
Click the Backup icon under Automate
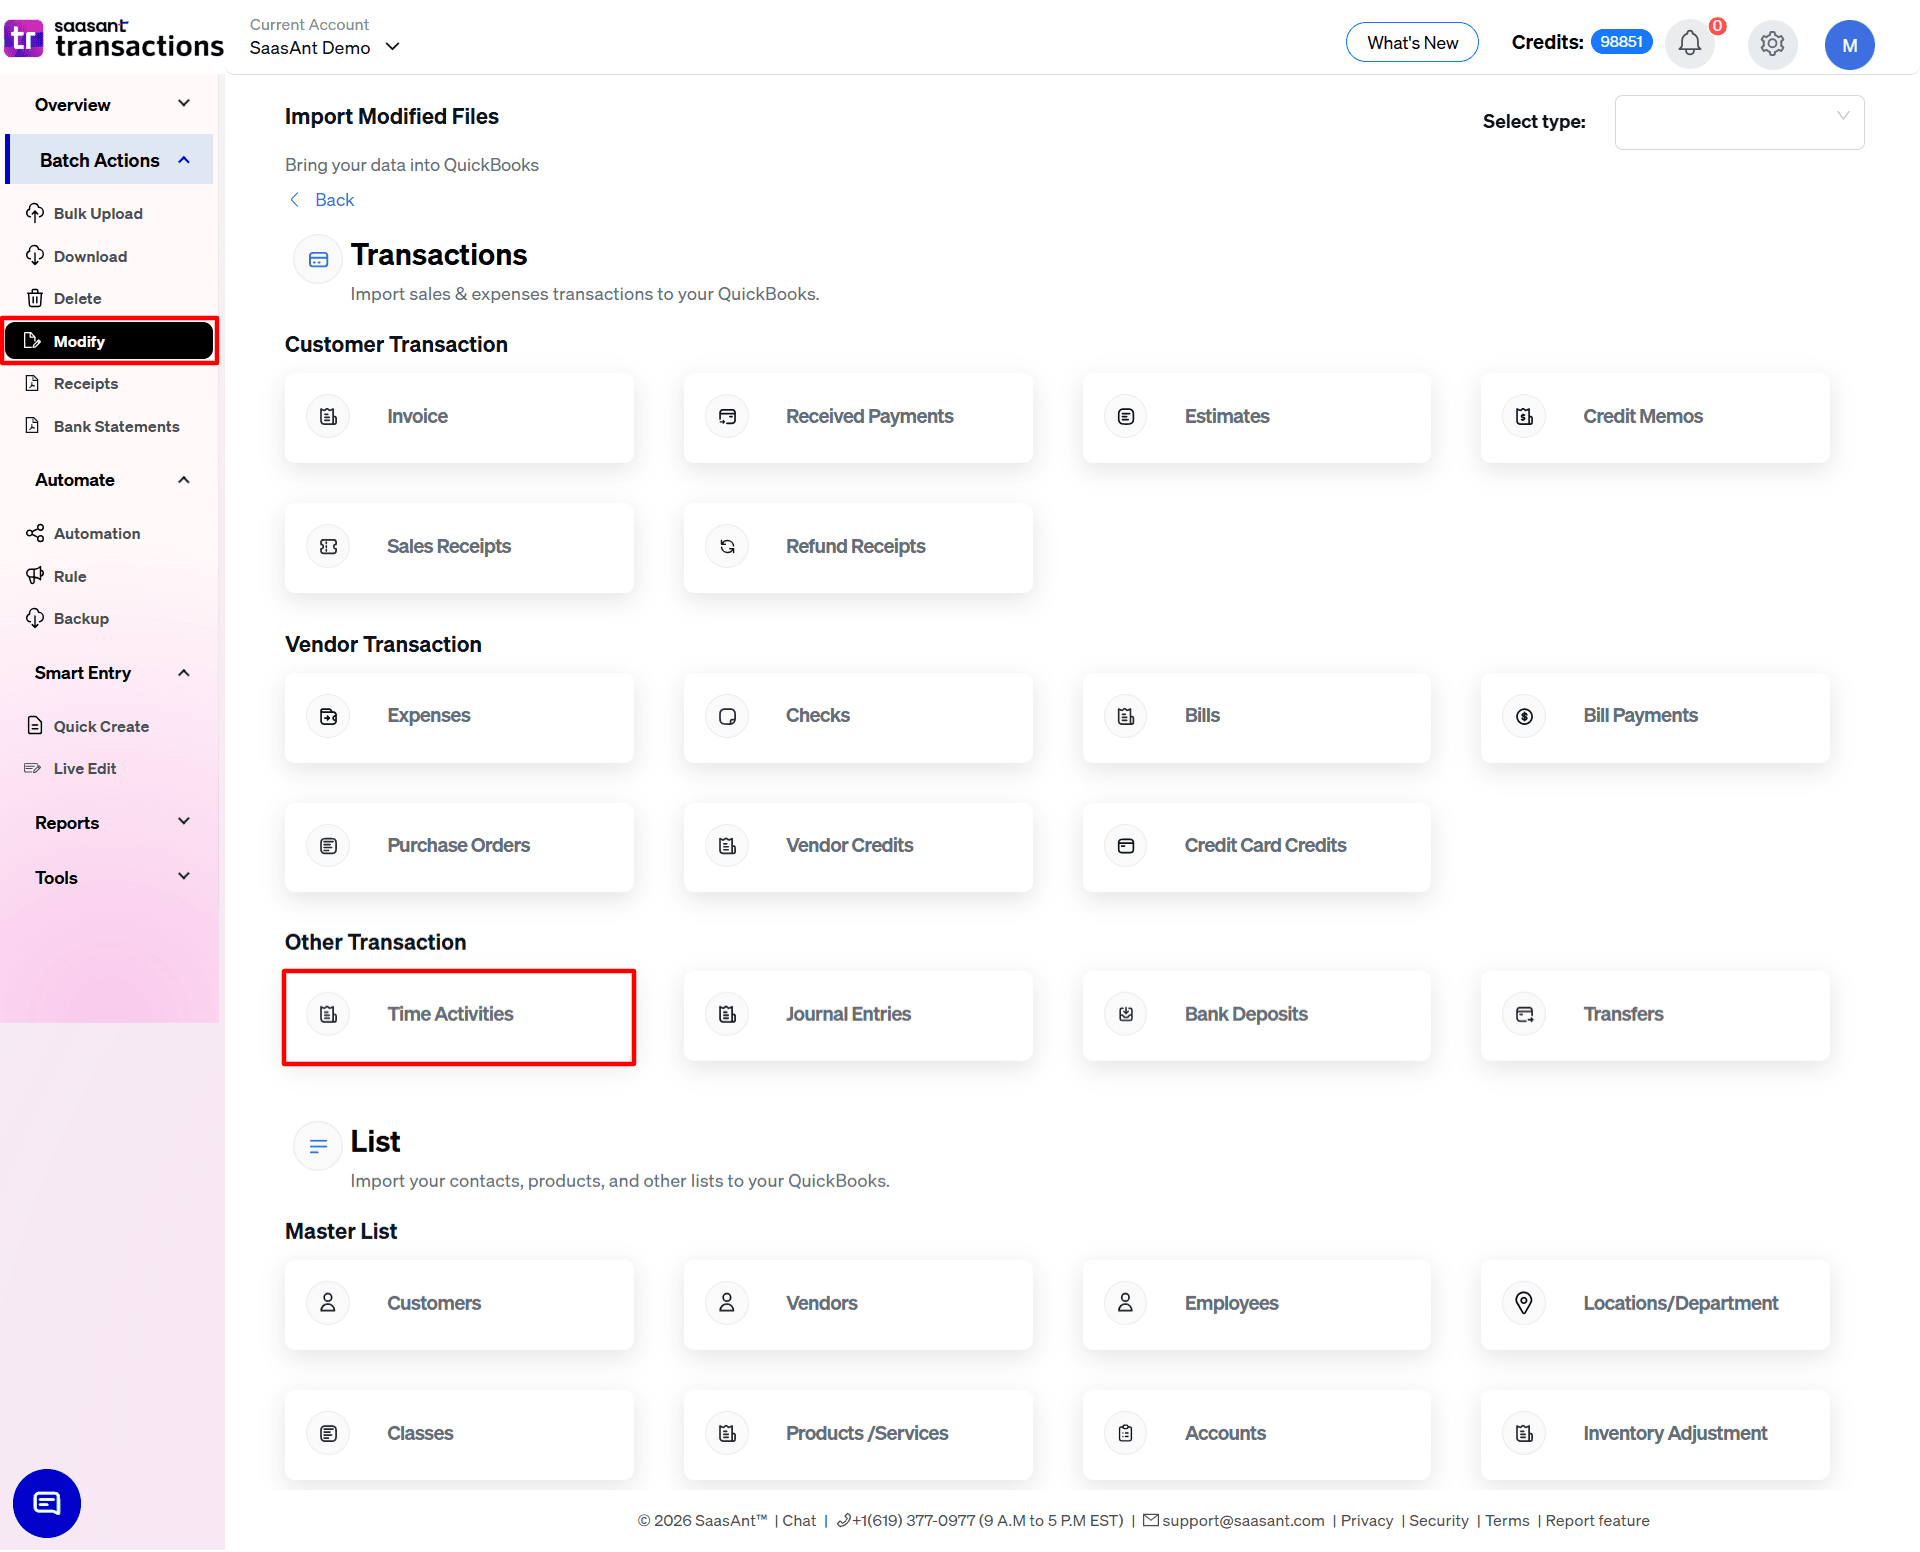[35, 618]
